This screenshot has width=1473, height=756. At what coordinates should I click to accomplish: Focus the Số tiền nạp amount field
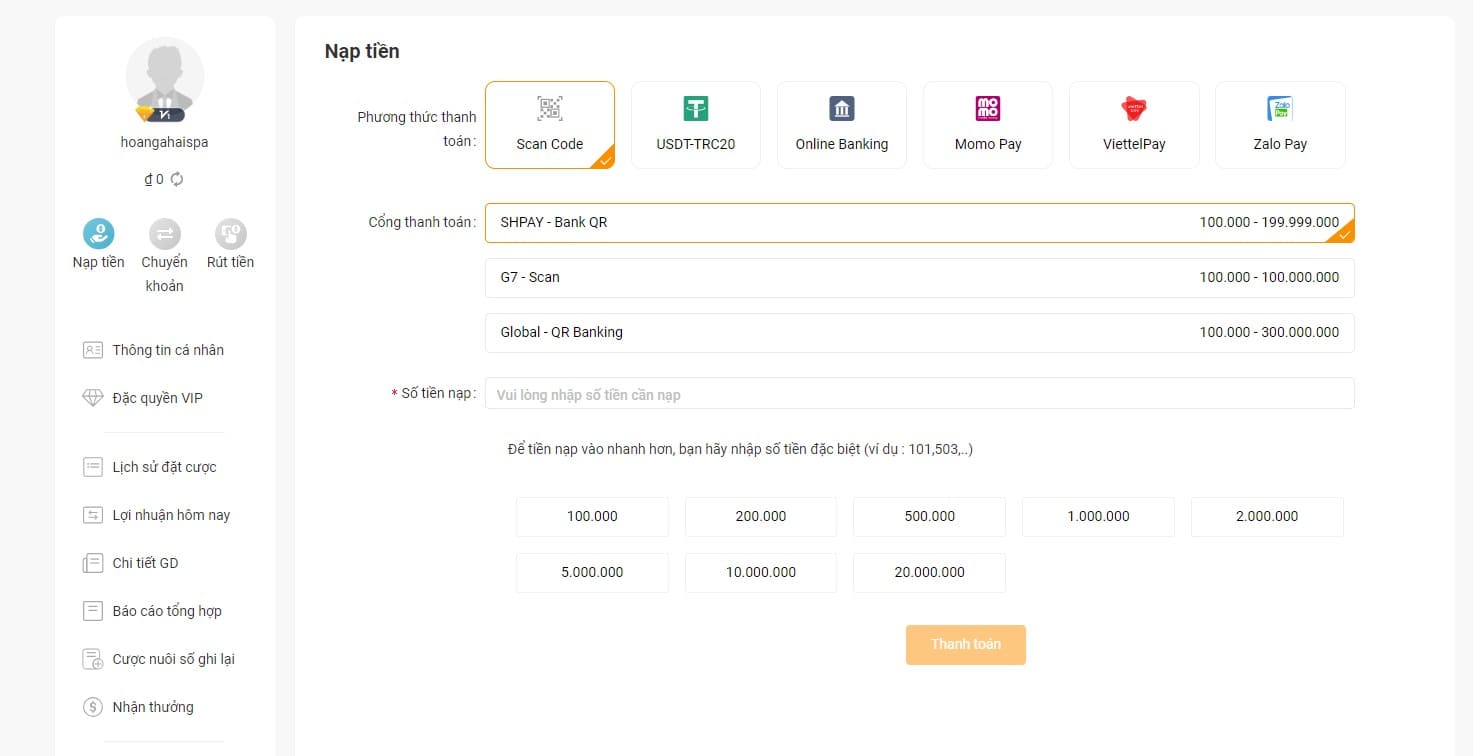[x=920, y=394]
